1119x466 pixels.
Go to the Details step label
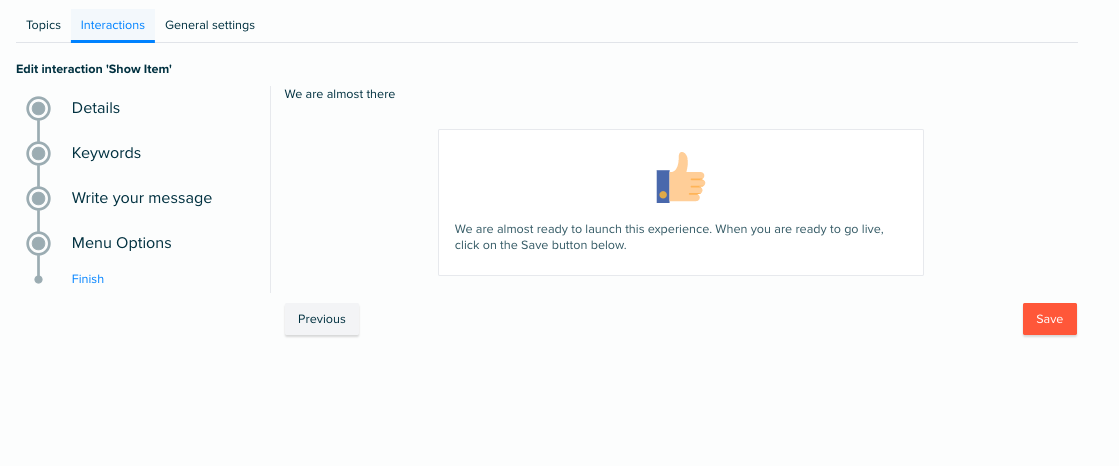coord(96,108)
